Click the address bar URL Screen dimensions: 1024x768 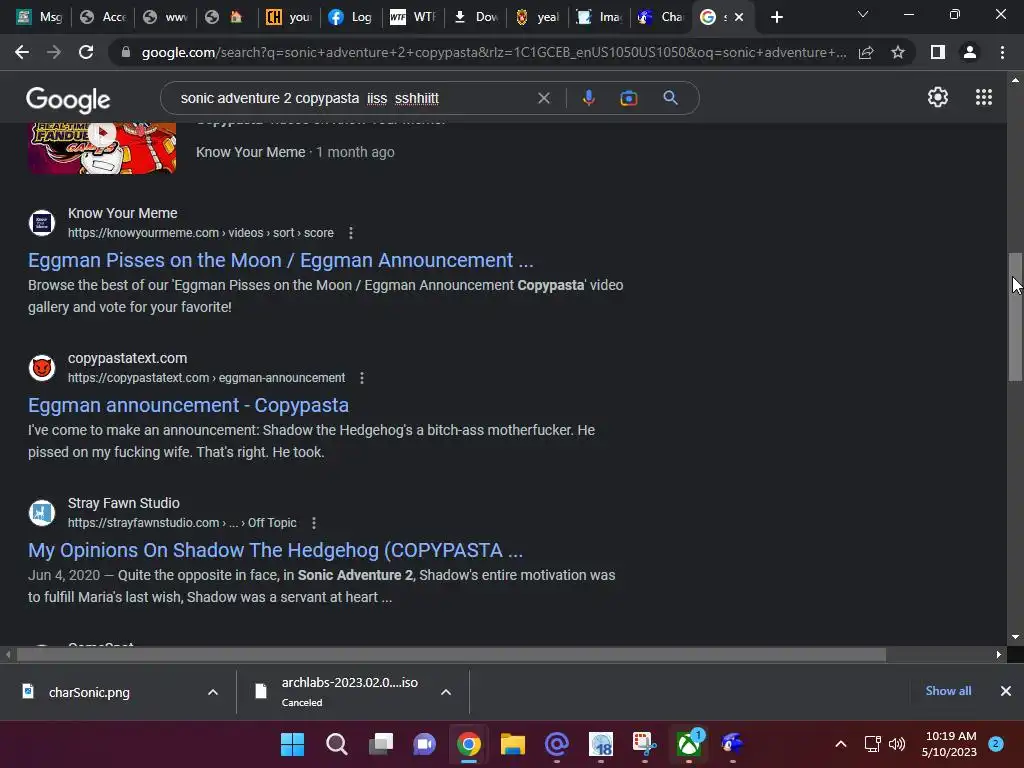(494, 52)
